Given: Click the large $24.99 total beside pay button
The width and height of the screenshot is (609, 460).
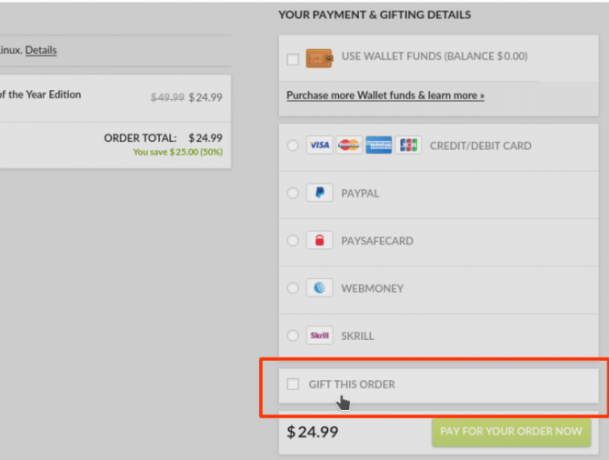Looking at the screenshot, I should [312, 432].
